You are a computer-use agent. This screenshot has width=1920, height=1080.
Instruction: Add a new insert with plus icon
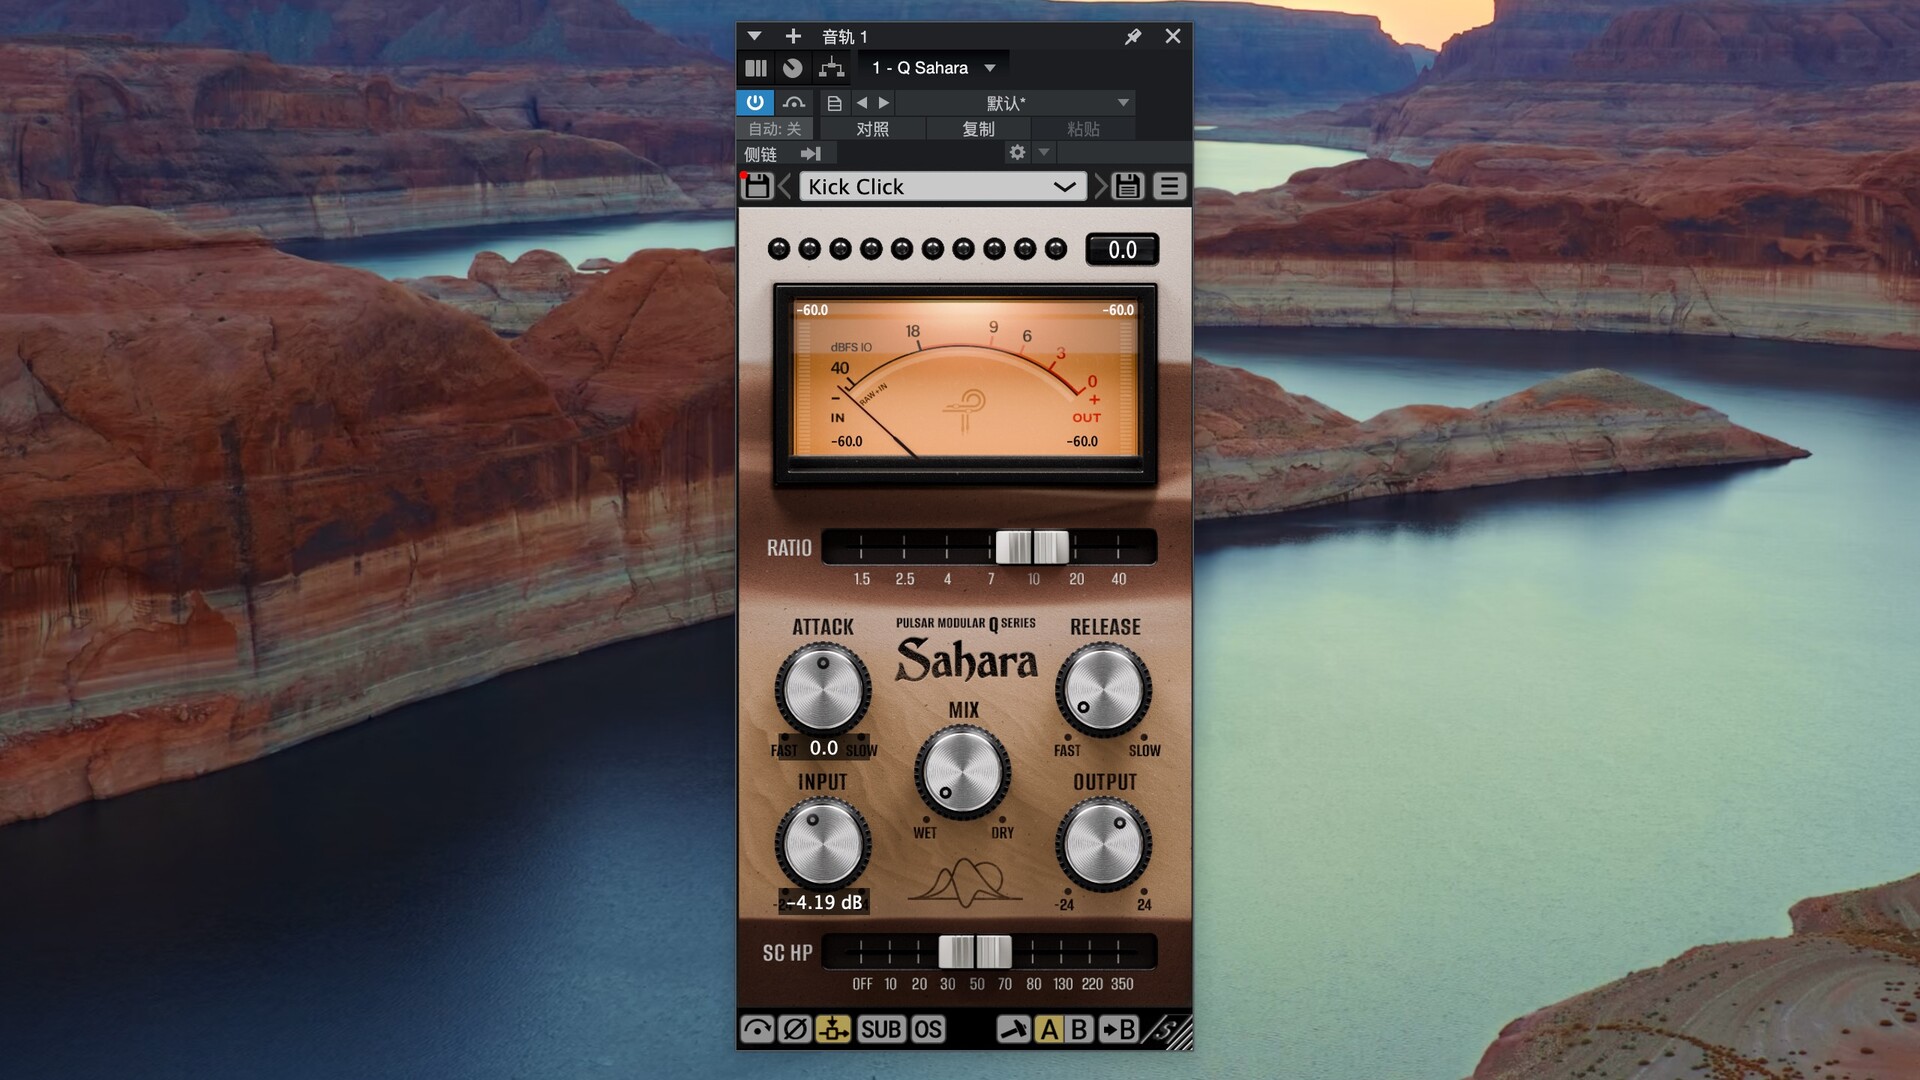(793, 36)
